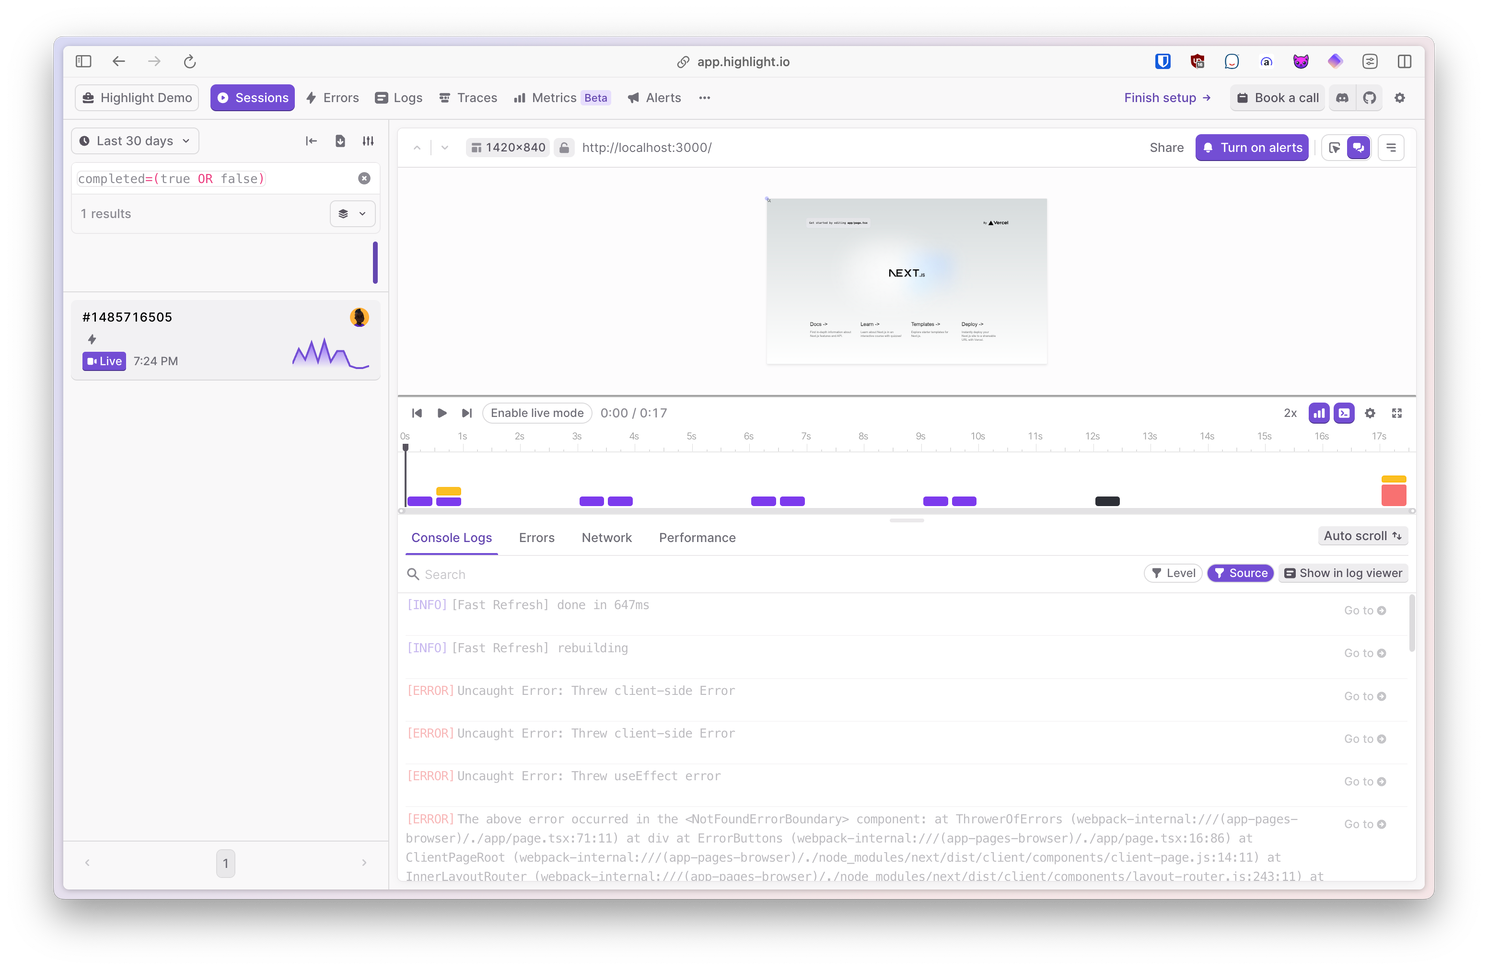1488x970 pixels.
Task: Switch to the Console Logs tab
Action: (x=452, y=538)
